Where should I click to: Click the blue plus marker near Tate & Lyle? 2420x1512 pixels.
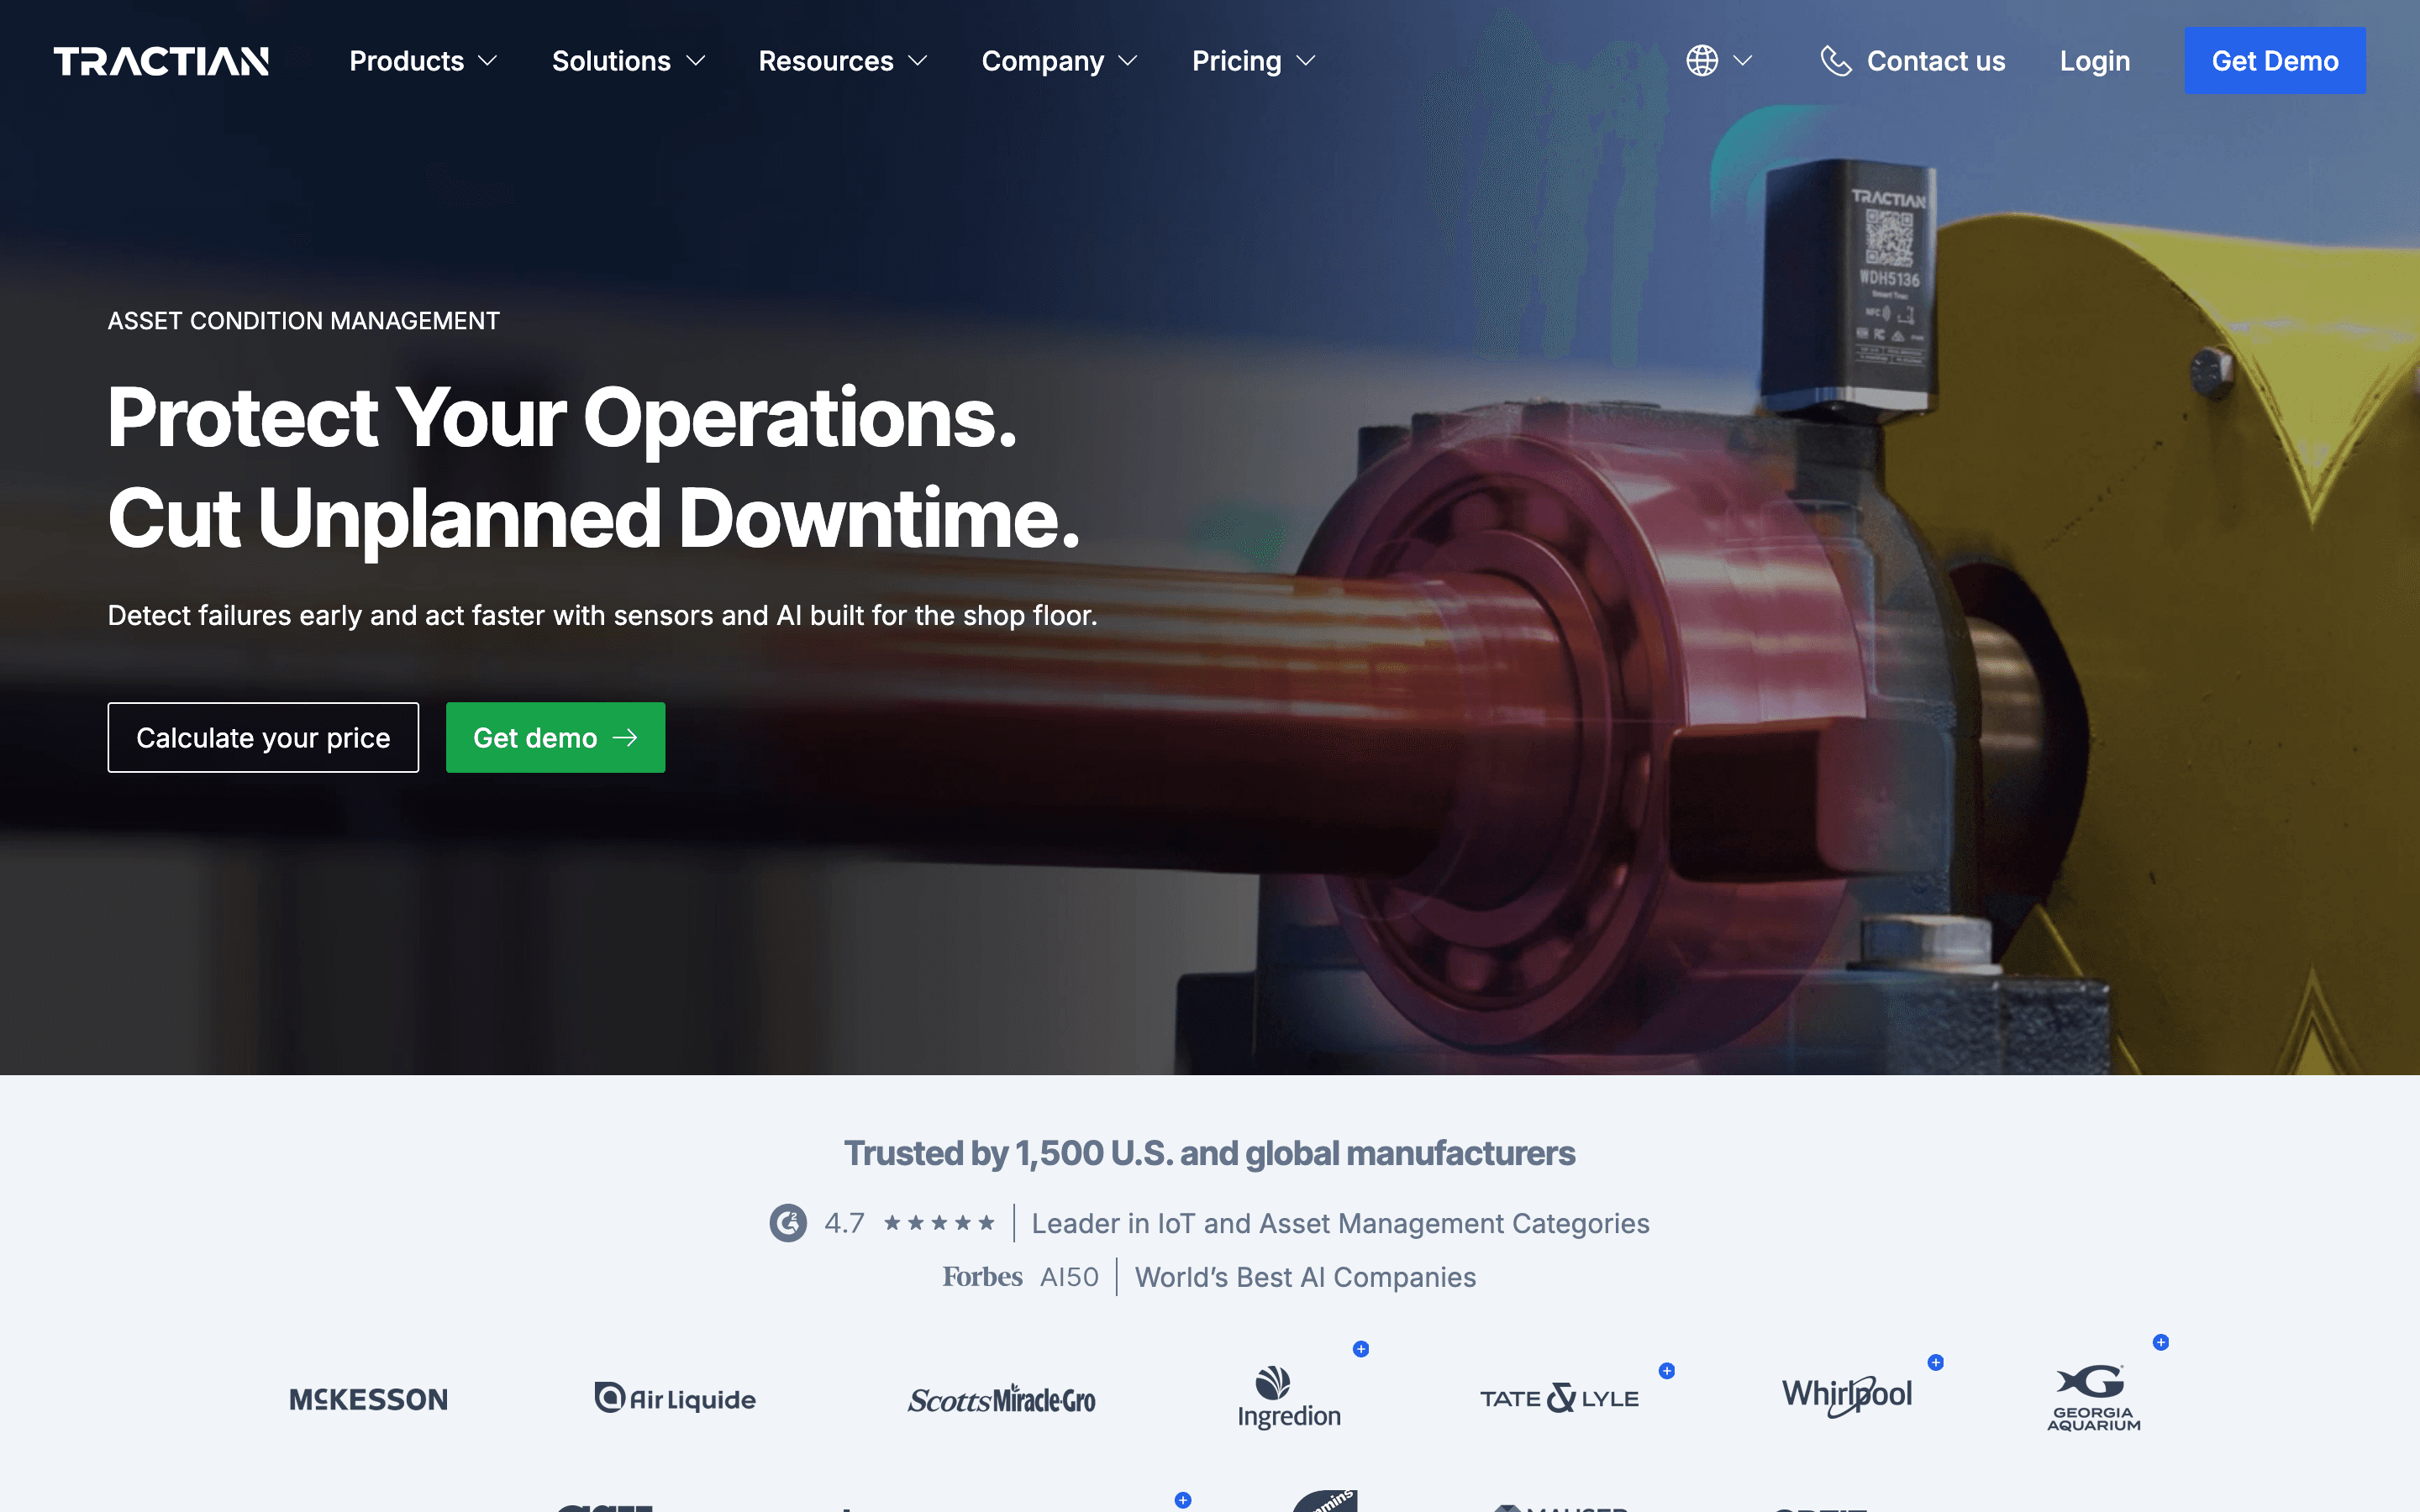1667,1371
